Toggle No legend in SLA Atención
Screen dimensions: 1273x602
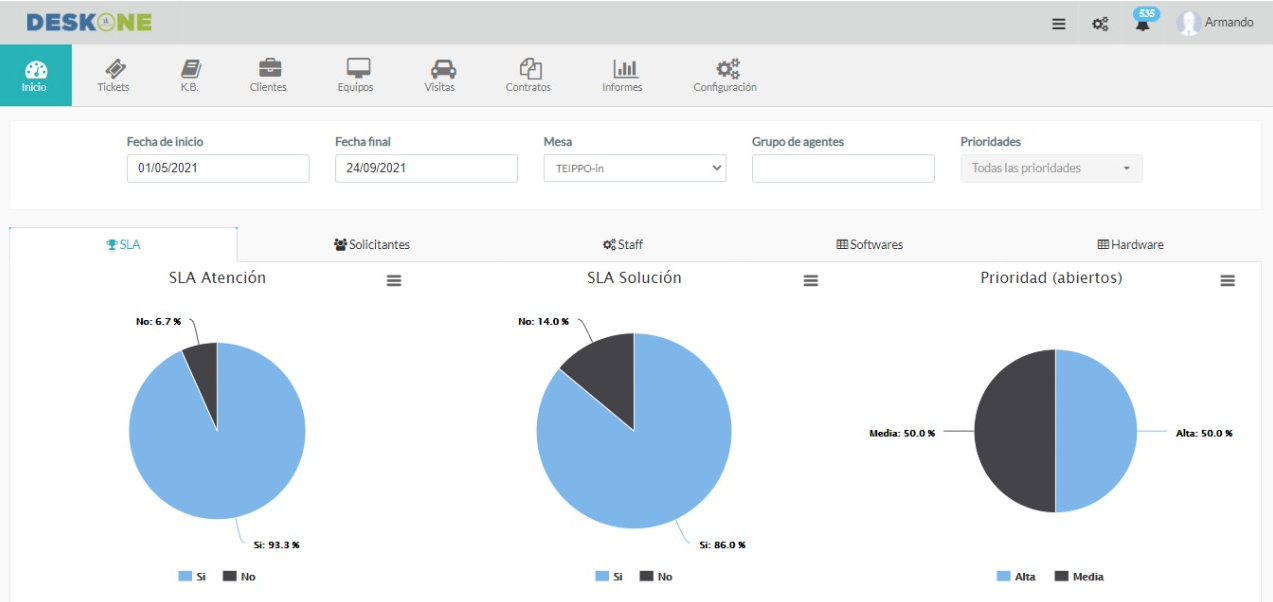point(239,577)
